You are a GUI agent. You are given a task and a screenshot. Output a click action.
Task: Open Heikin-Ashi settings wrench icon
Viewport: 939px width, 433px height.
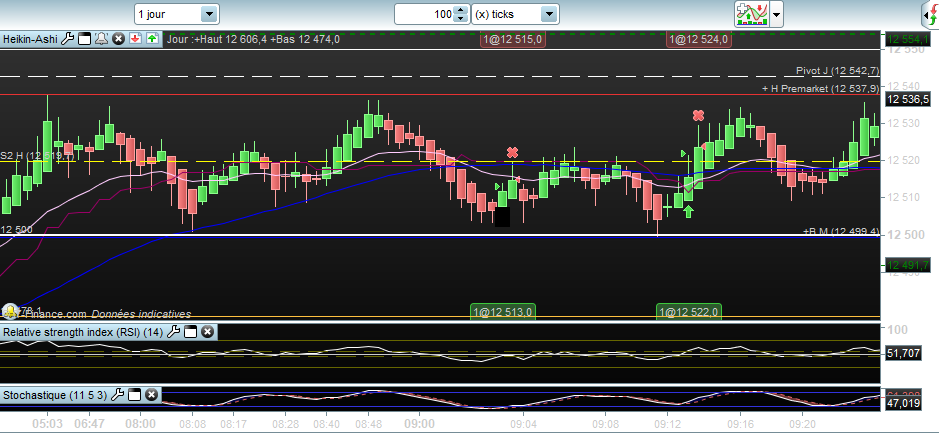pyautogui.click(x=68, y=39)
